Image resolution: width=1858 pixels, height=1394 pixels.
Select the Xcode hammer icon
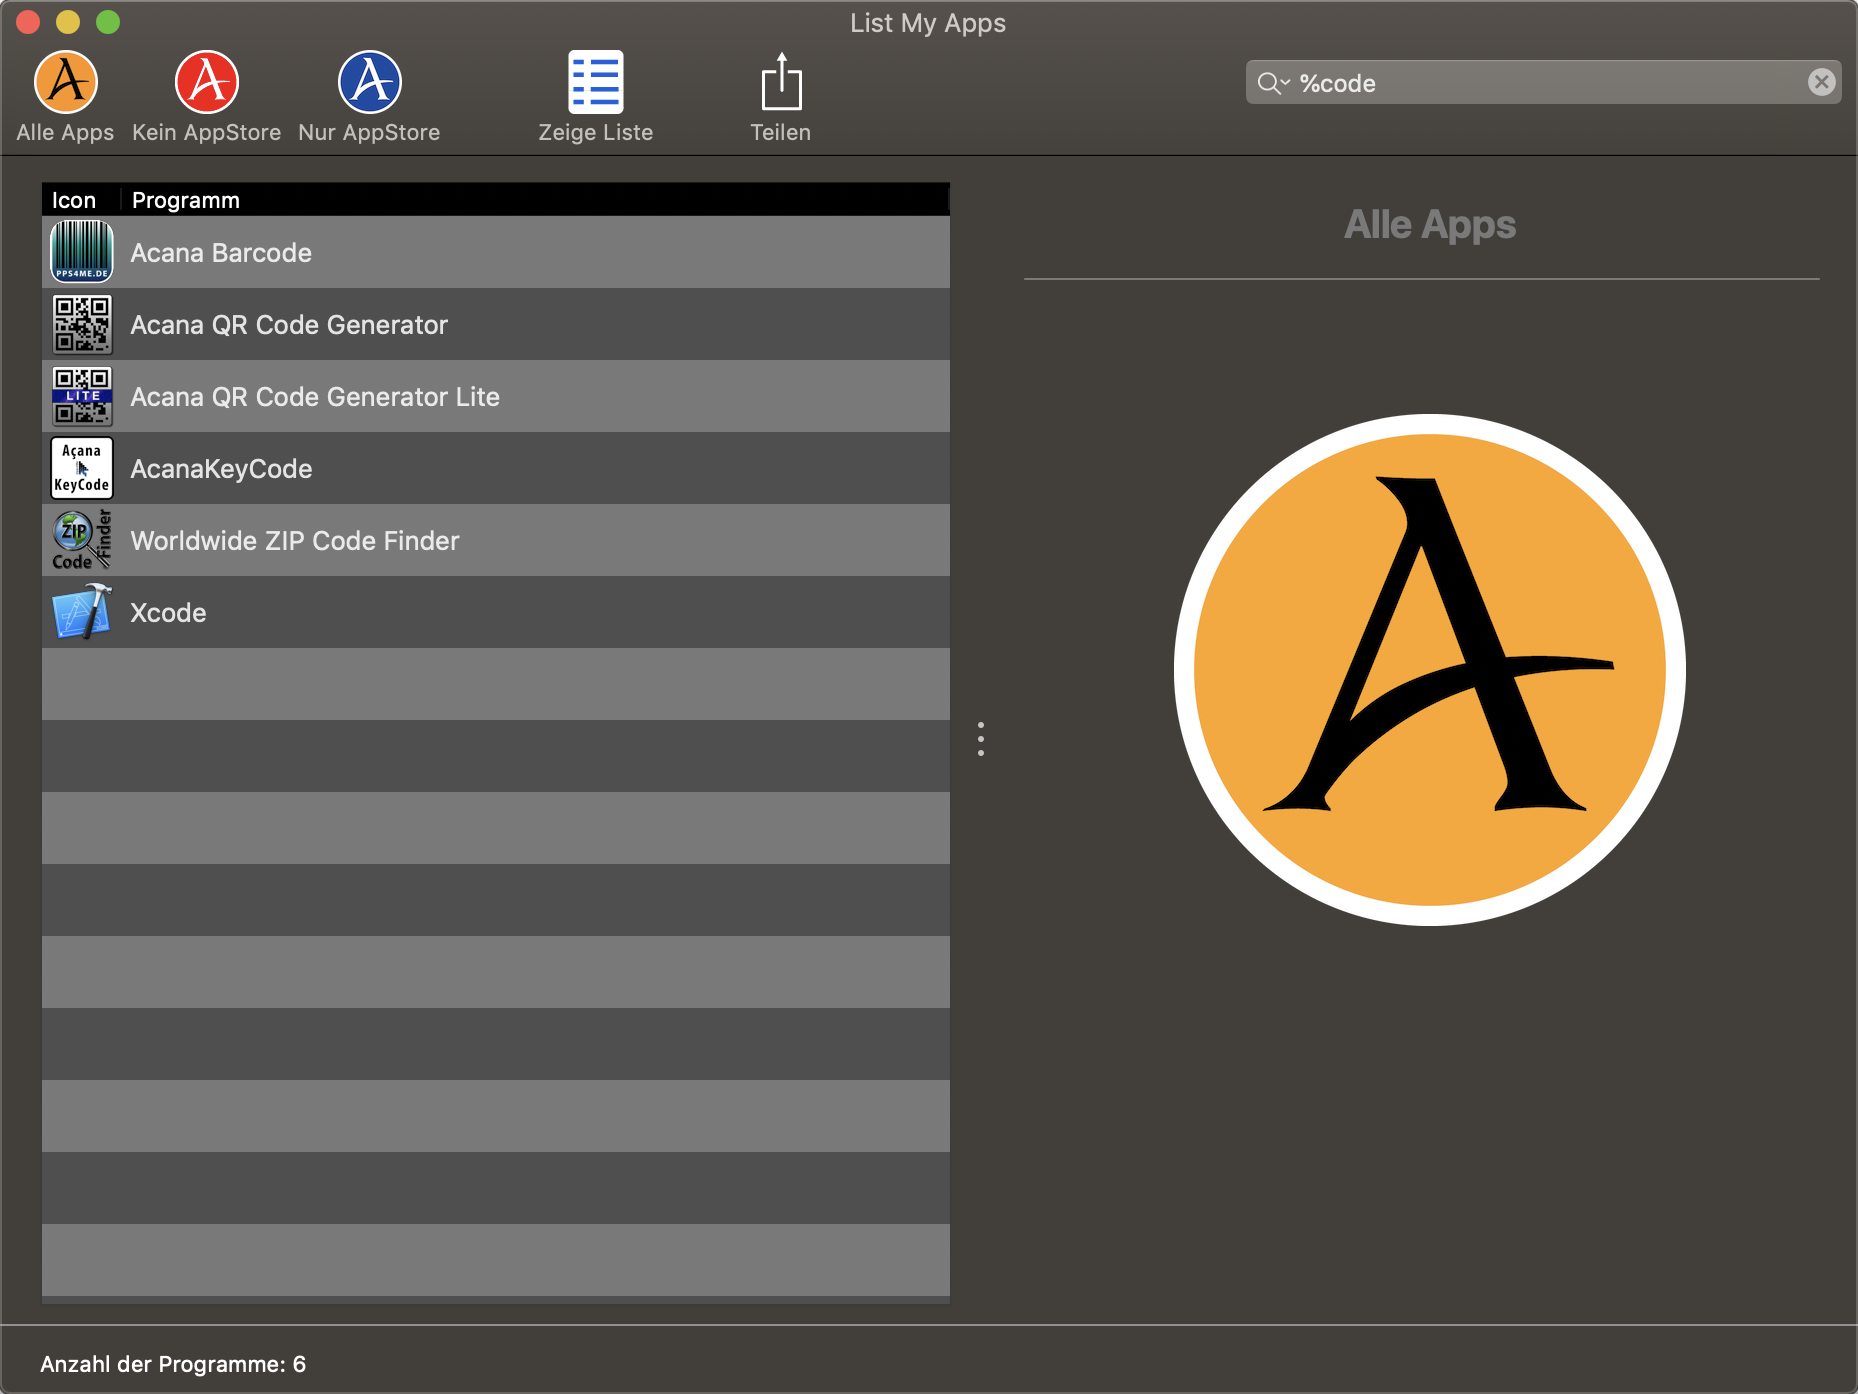(82, 612)
